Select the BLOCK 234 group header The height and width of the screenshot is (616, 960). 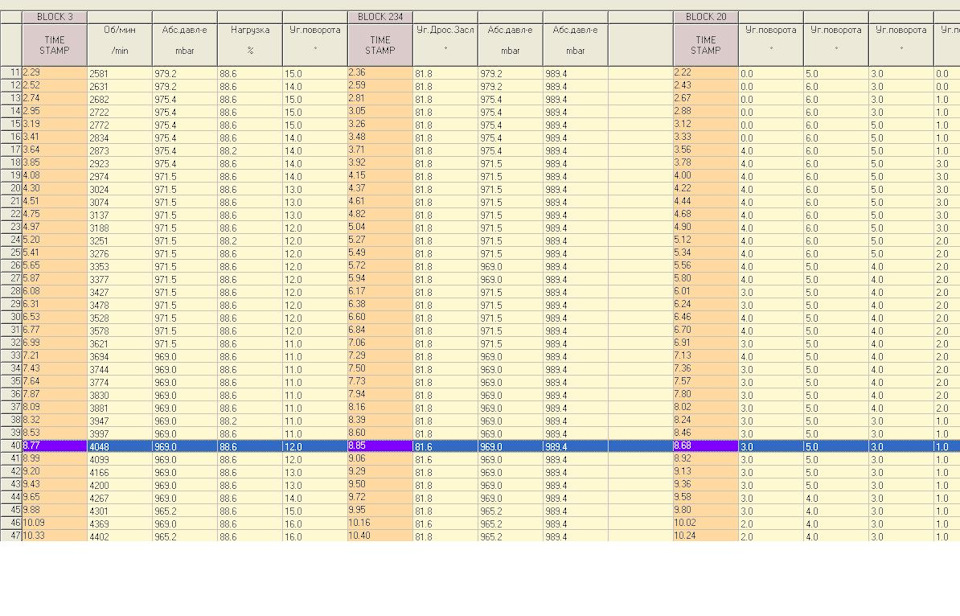(x=380, y=17)
